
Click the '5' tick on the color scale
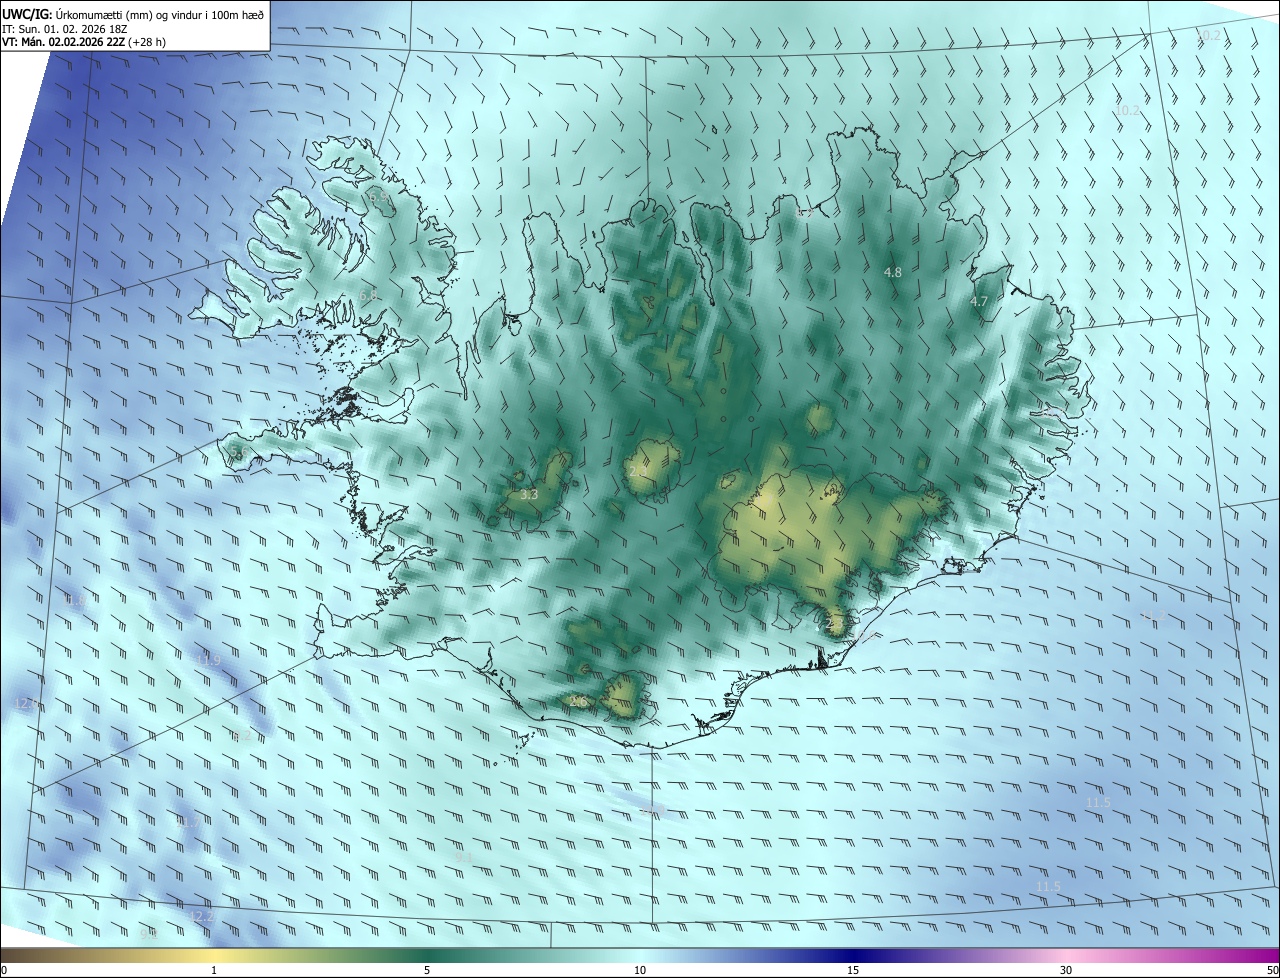click(x=427, y=970)
